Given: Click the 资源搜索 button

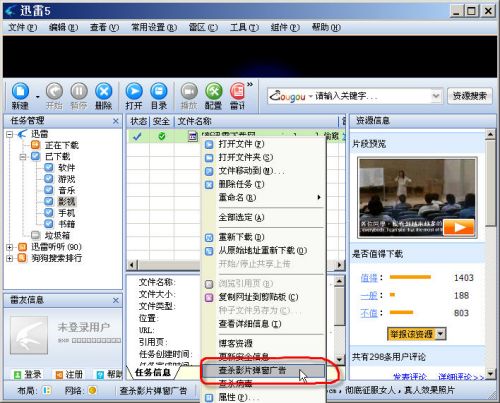Looking at the screenshot, I should [470, 96].
